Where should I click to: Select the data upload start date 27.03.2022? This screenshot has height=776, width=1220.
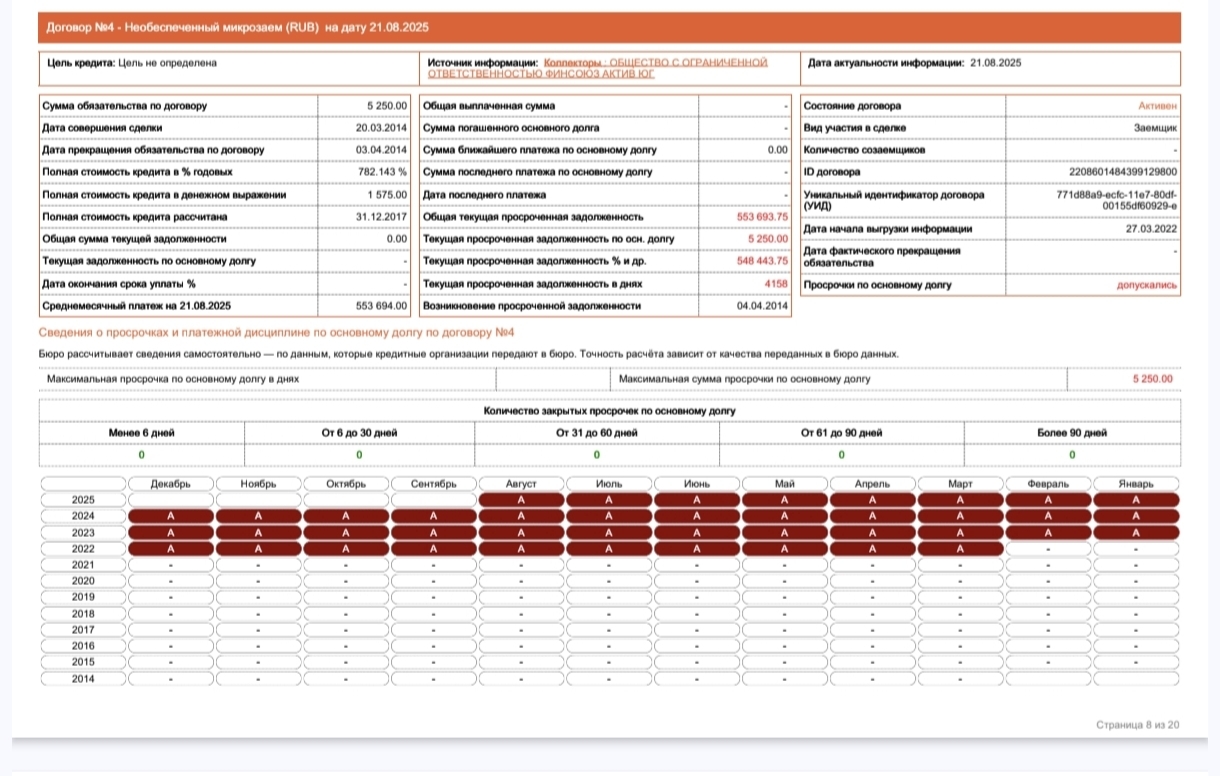(1152, 229)
